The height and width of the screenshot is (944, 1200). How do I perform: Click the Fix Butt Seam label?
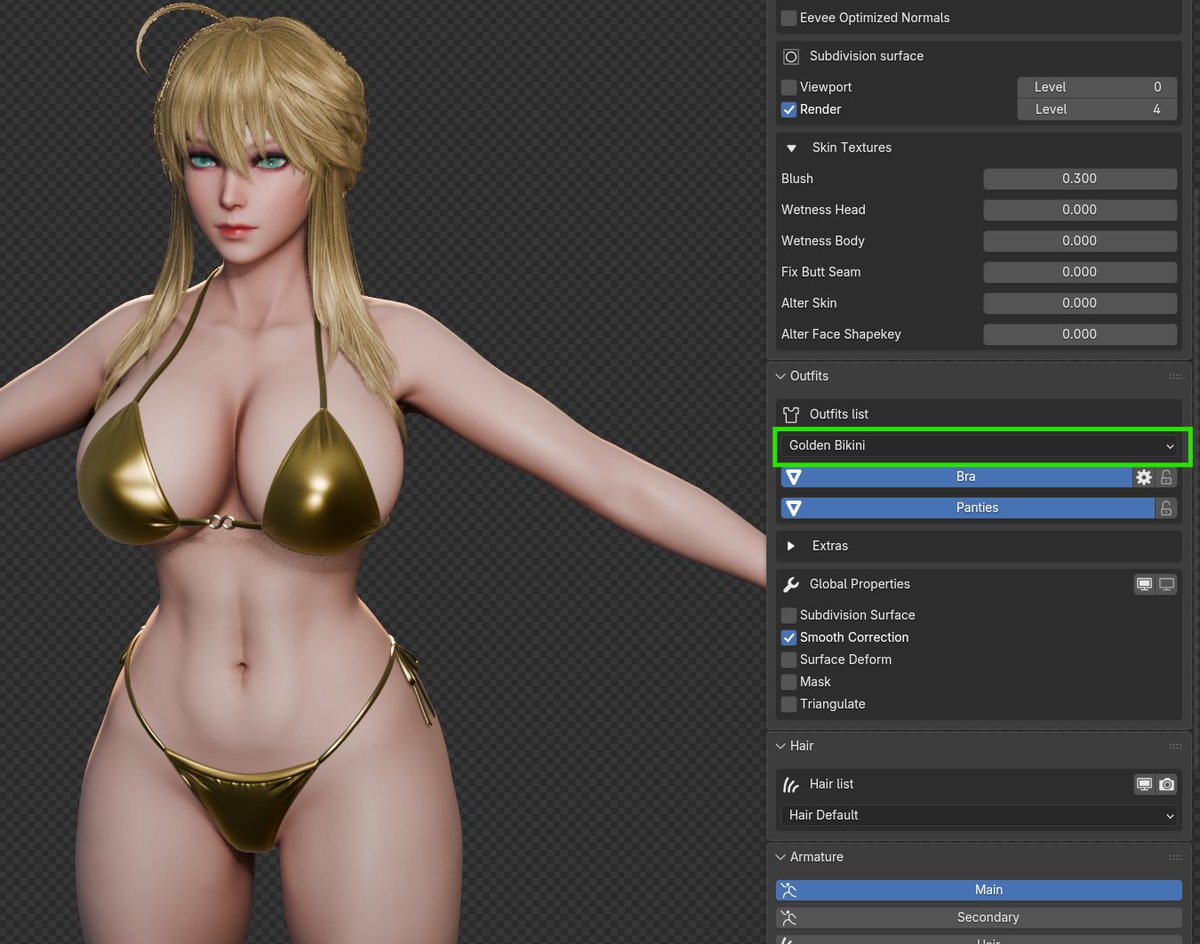[x=821, y=272]
